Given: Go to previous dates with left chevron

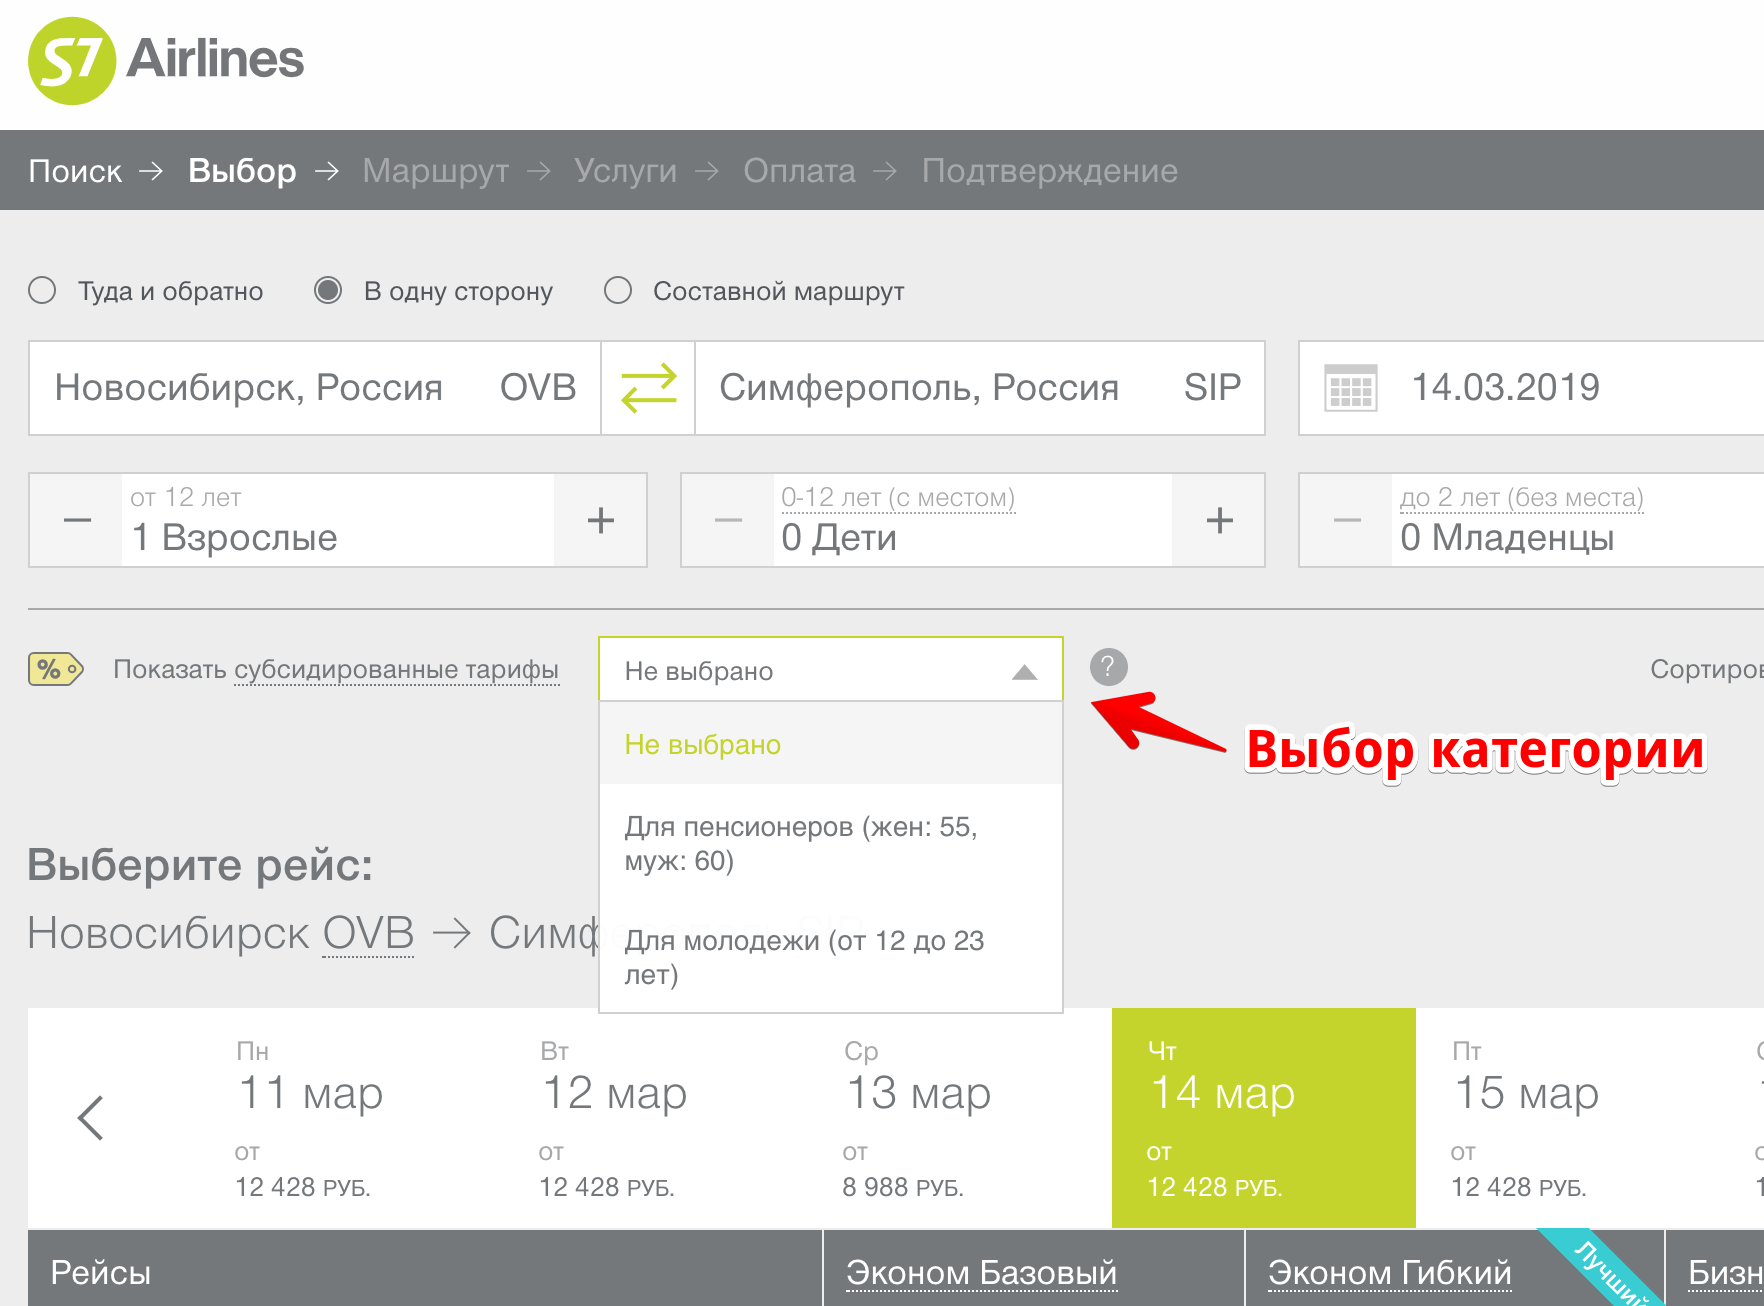Looking at the screenshot, I should (91, 1118).
